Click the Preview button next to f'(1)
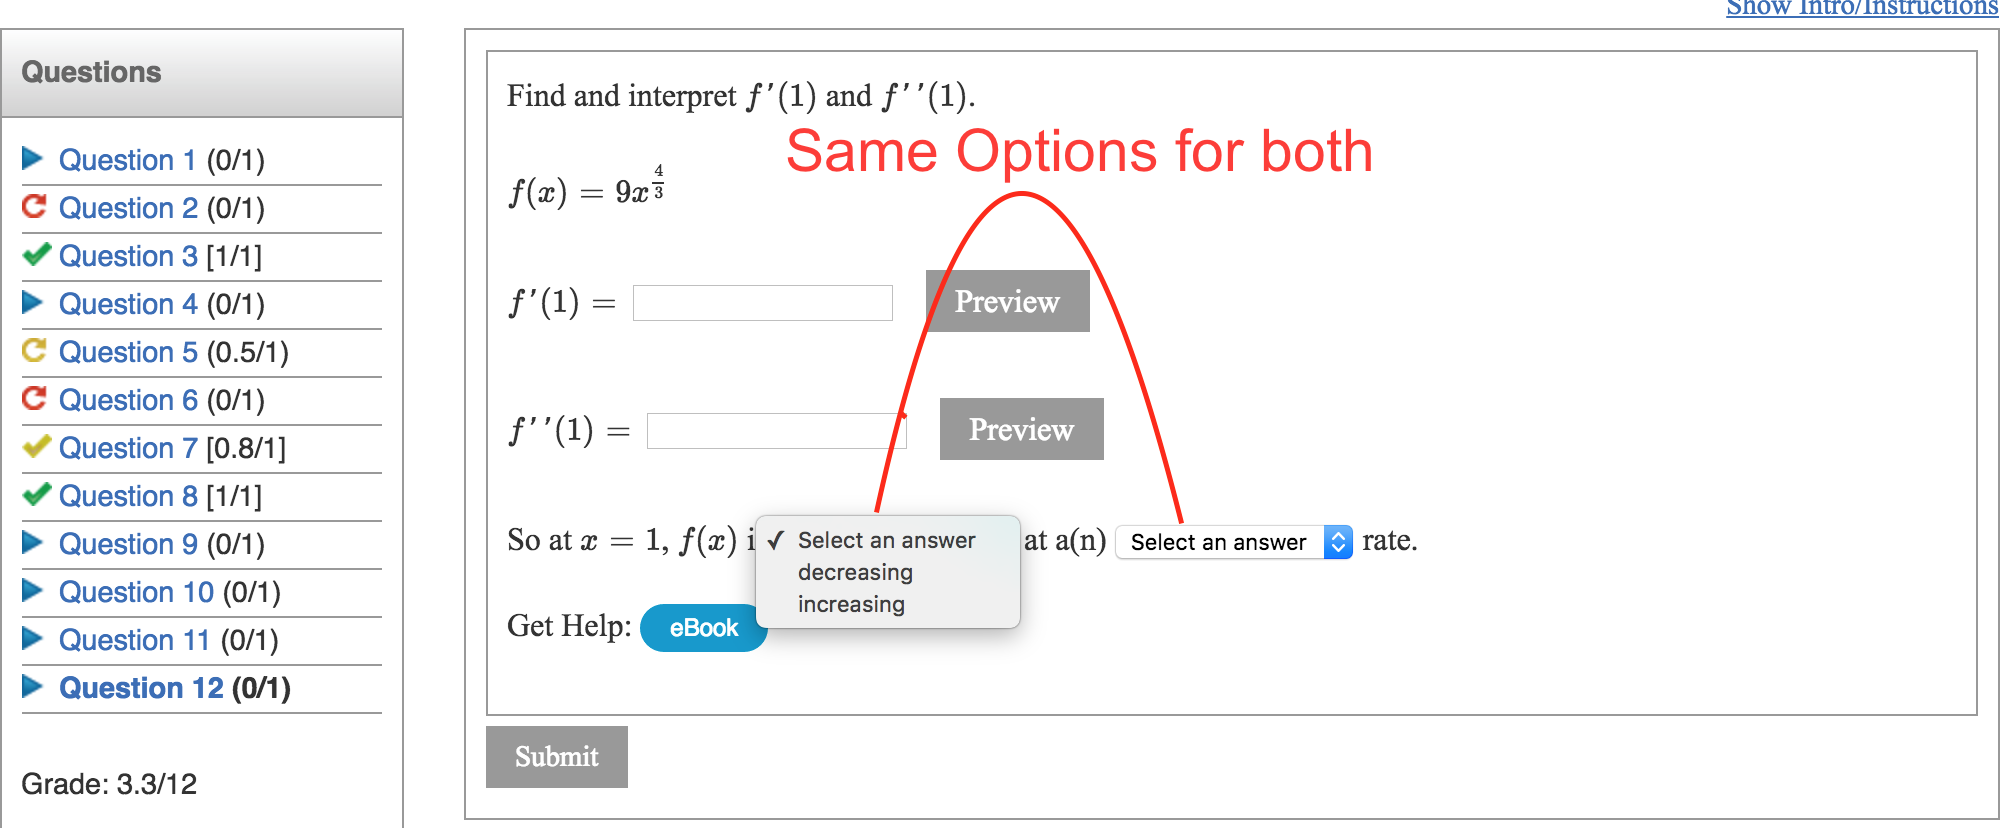Screen dimensions: 2004x828 click(1007, 301)
